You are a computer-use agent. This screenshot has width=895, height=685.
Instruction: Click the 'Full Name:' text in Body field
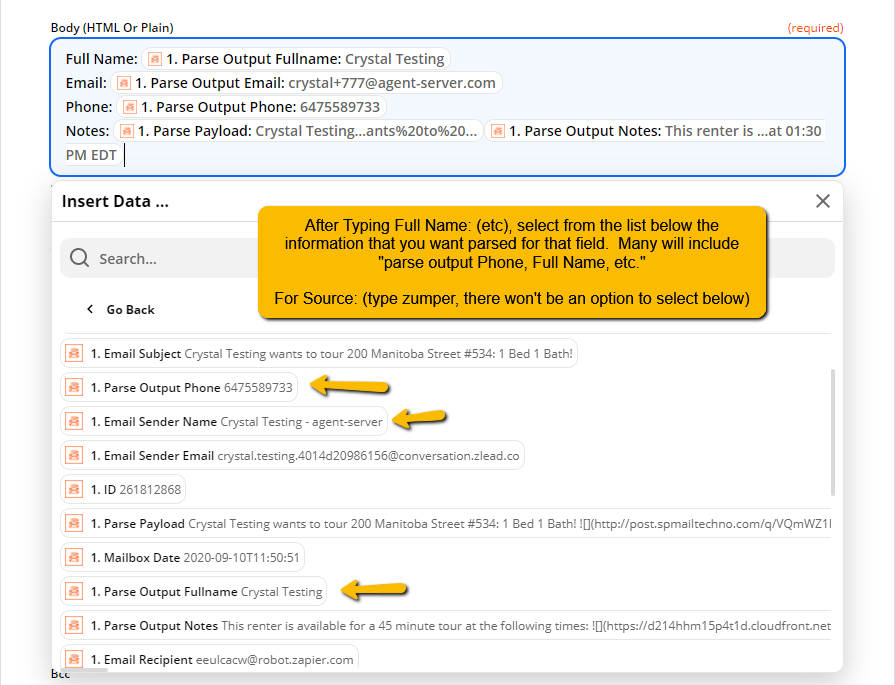(x=102, y=59)
